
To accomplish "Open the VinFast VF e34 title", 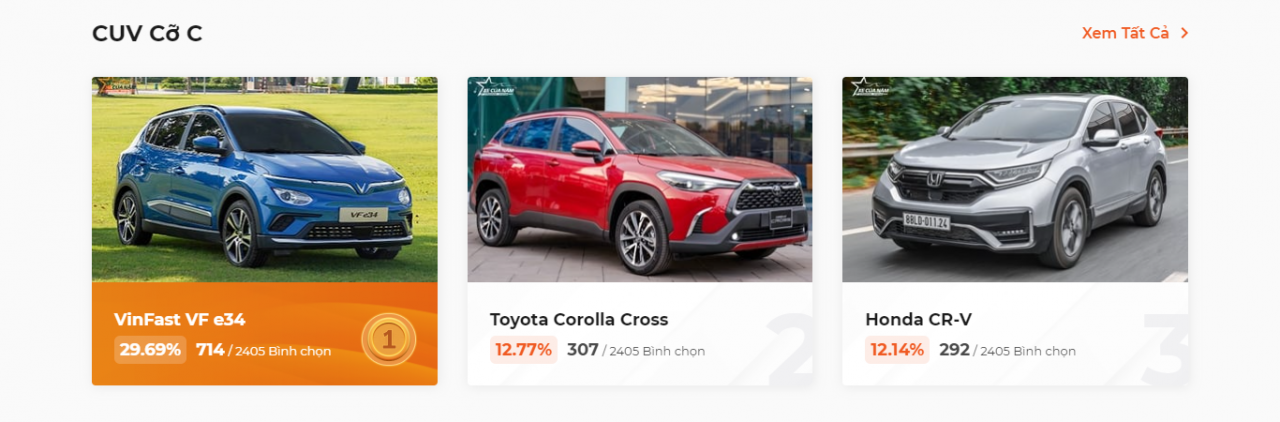I will [x=180, y=320].
